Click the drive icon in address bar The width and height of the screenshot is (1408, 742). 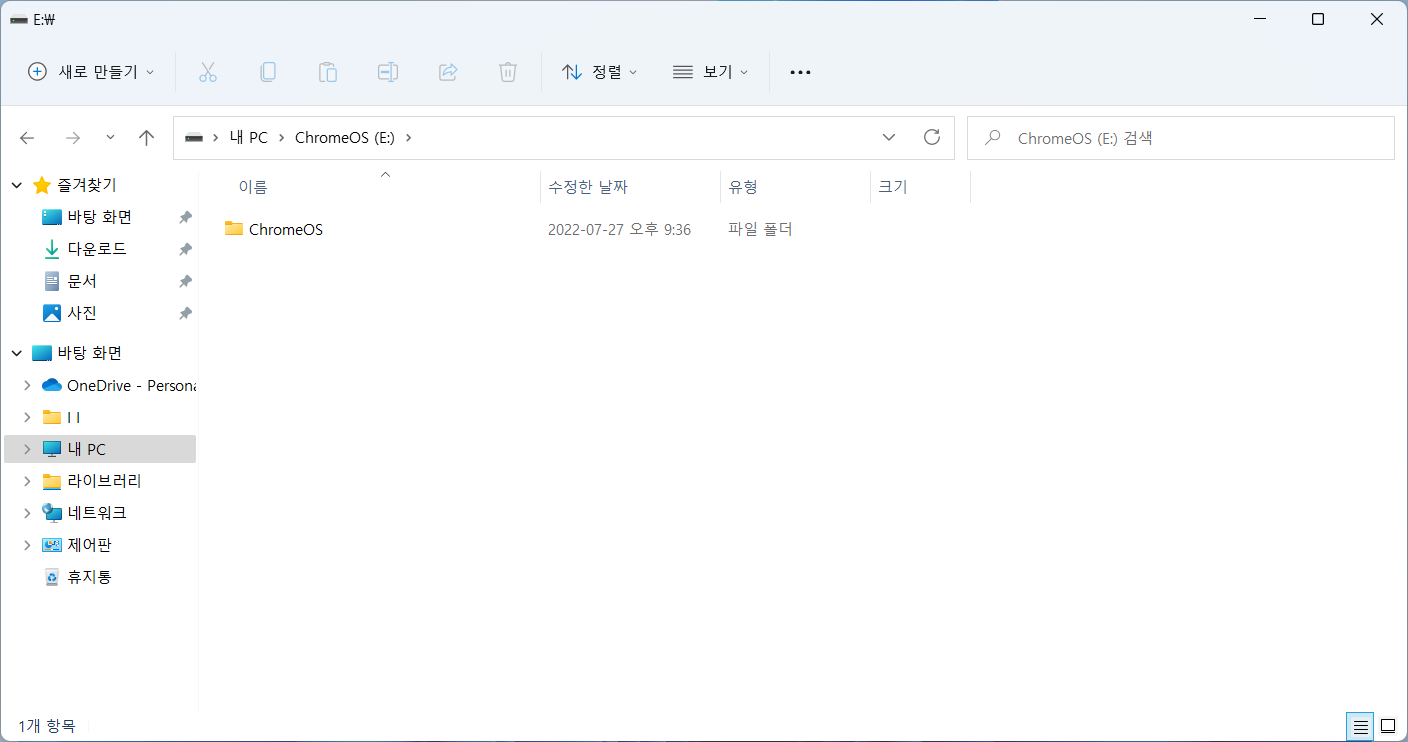click(x=194, y=138)
